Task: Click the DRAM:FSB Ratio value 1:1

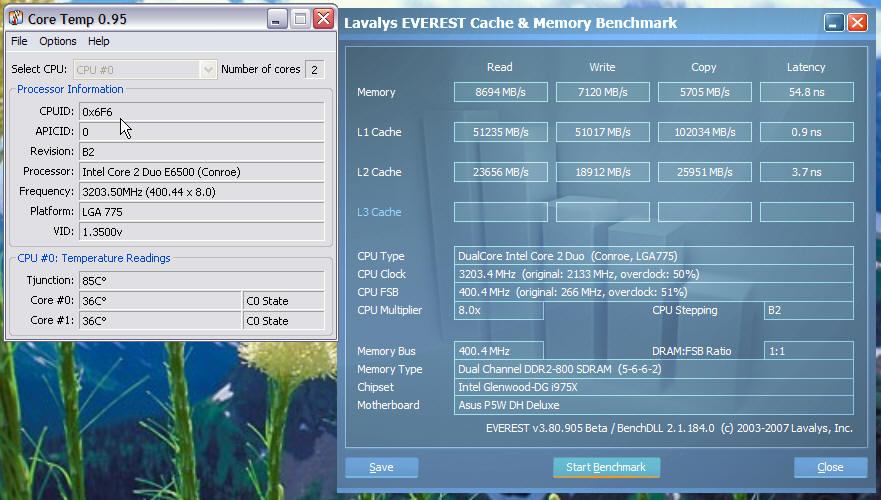Action: point(809,351)
